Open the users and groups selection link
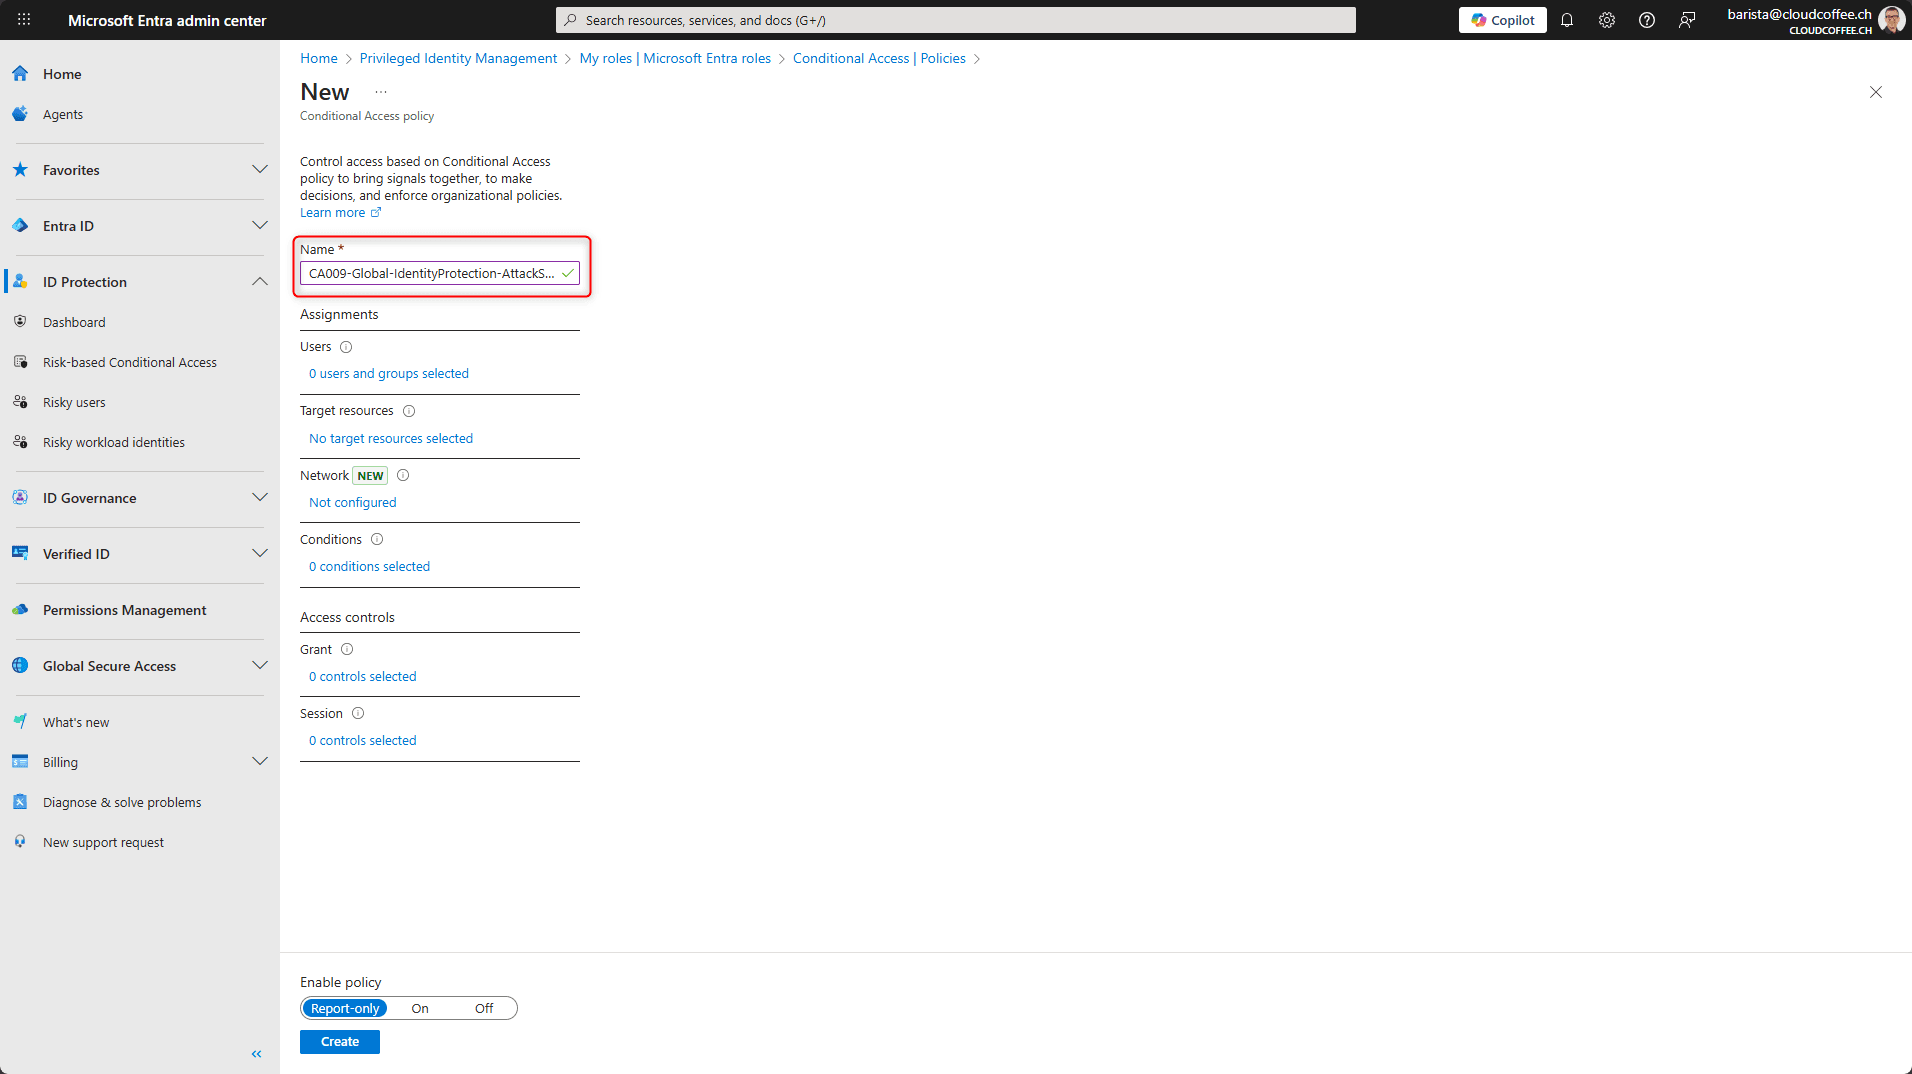Screen dimensions: 1912x1074 coord(388,373)
